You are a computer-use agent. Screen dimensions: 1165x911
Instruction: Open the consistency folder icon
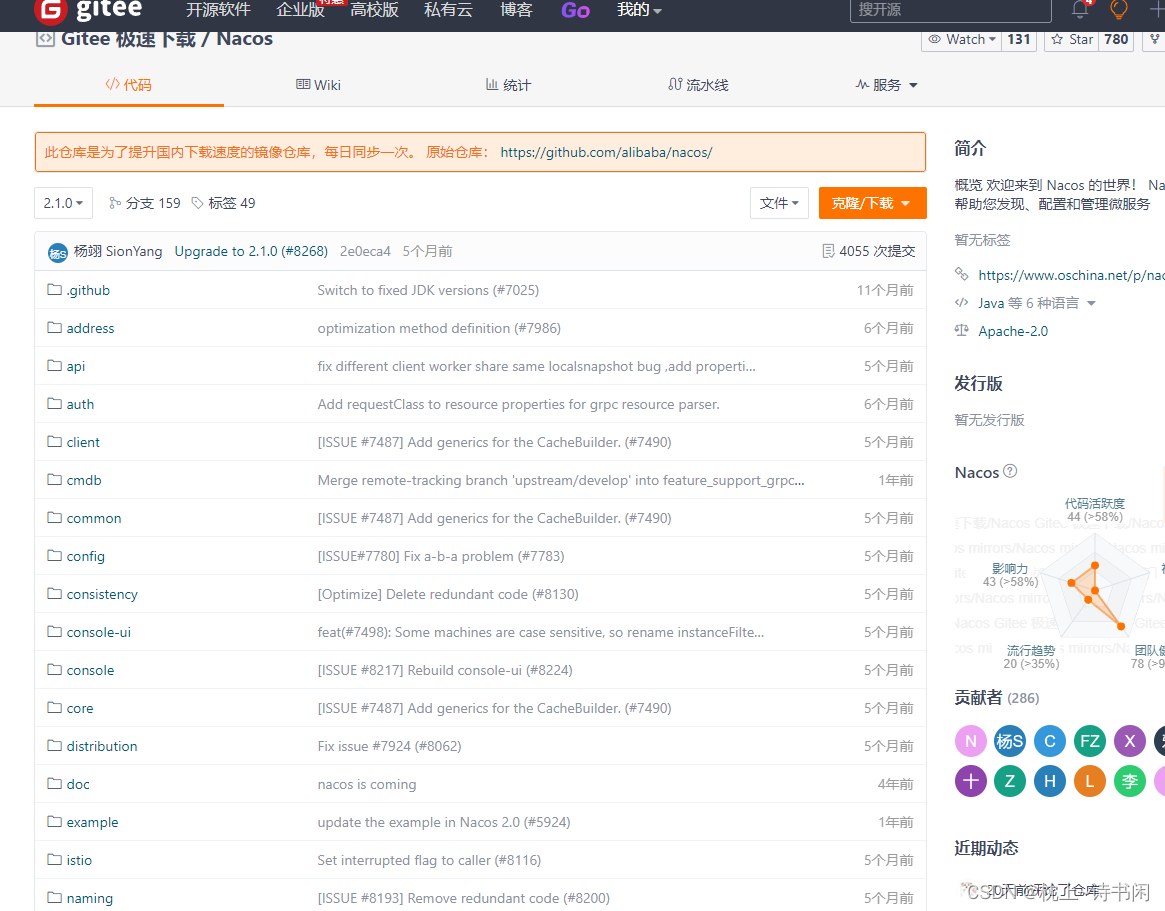coord(54,593)
